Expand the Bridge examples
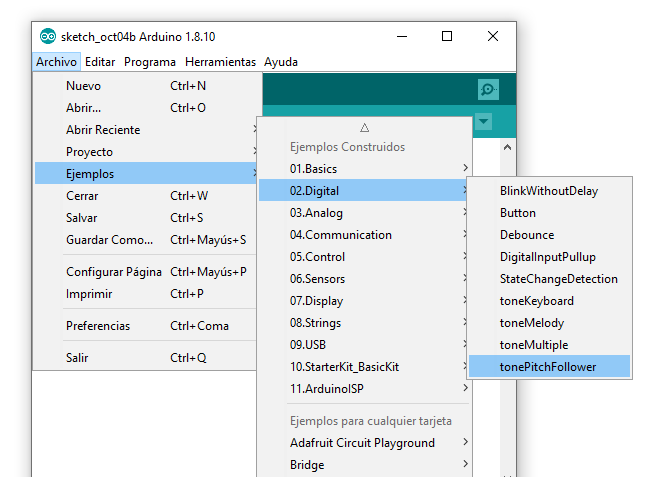Image resolution: width=659 pixels, height=477 pixels. (x=364, y=465)
